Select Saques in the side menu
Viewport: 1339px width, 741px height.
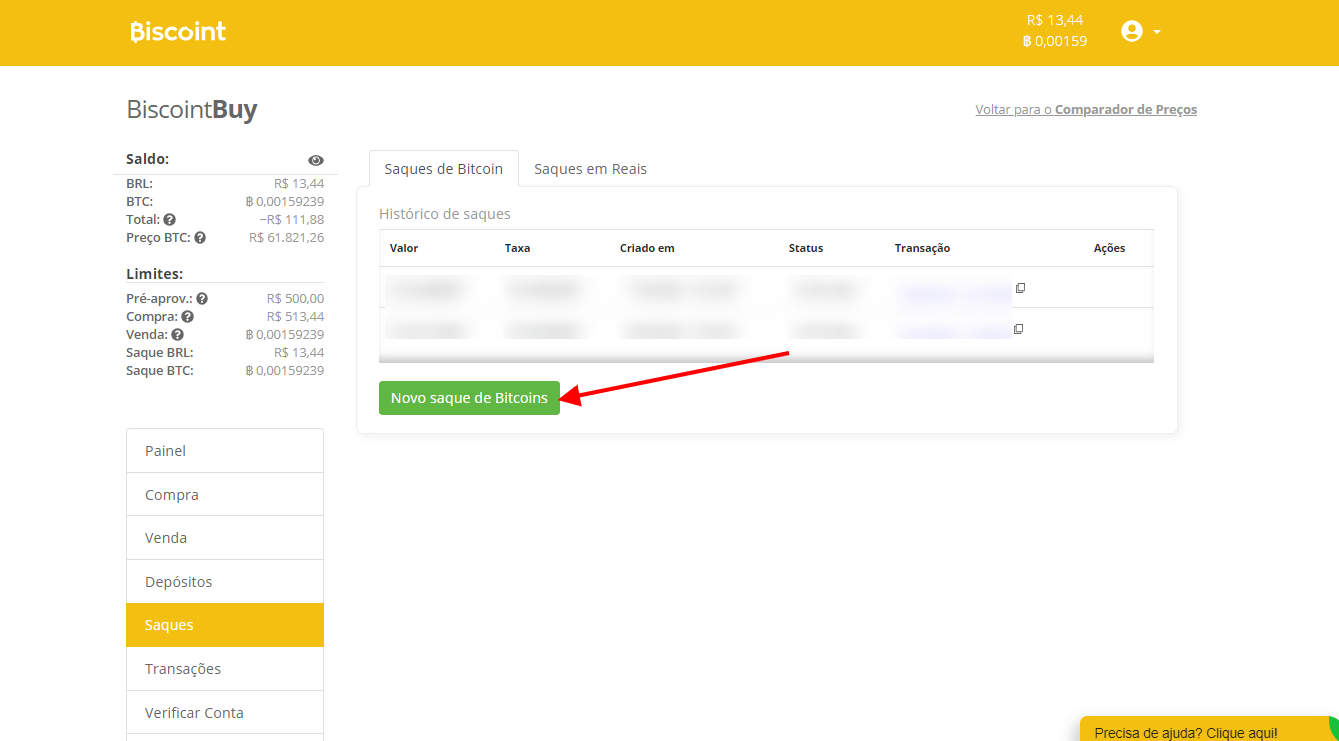225,625
